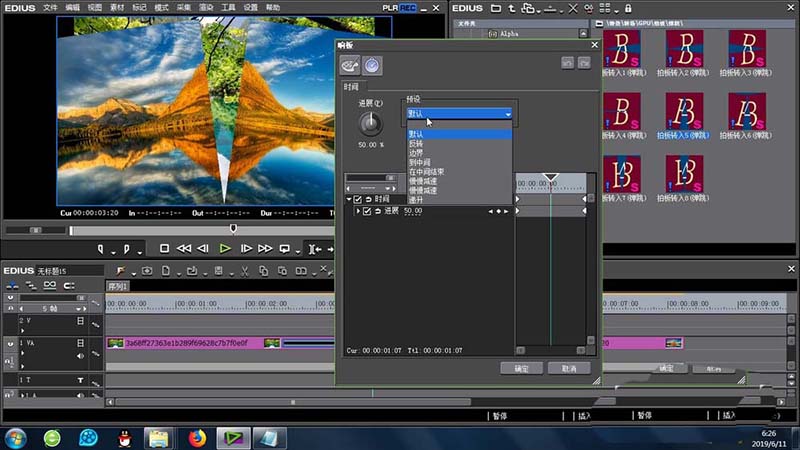The image size is (800, 450).
Task: Click the 进展 dial knob
Action: tap(370, 123)
